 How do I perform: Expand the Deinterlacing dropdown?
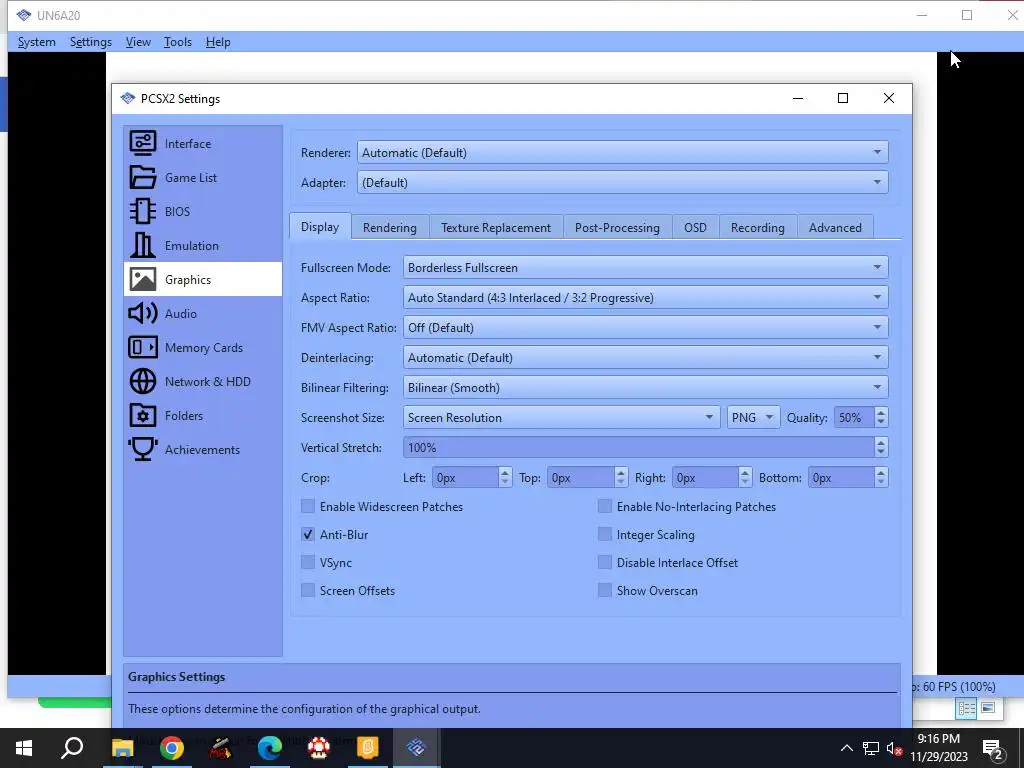(x=645, y=357)
